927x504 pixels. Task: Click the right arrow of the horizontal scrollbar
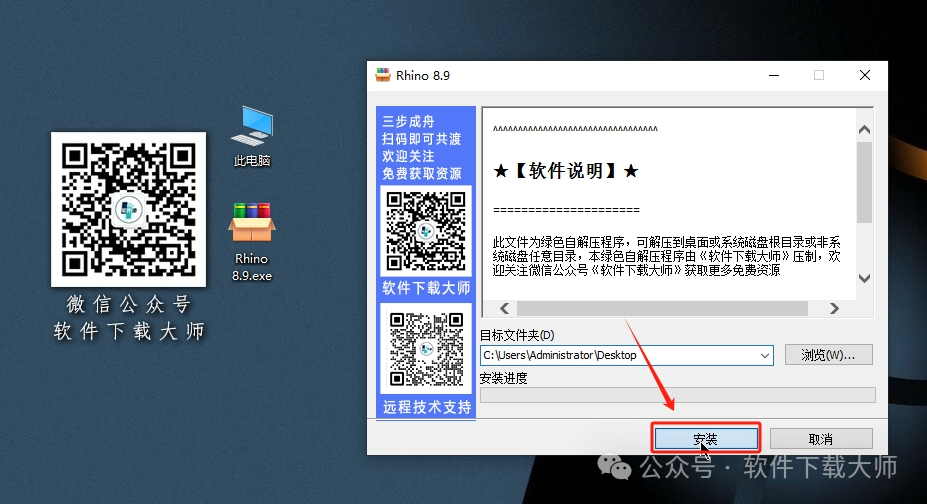point(834,308)
